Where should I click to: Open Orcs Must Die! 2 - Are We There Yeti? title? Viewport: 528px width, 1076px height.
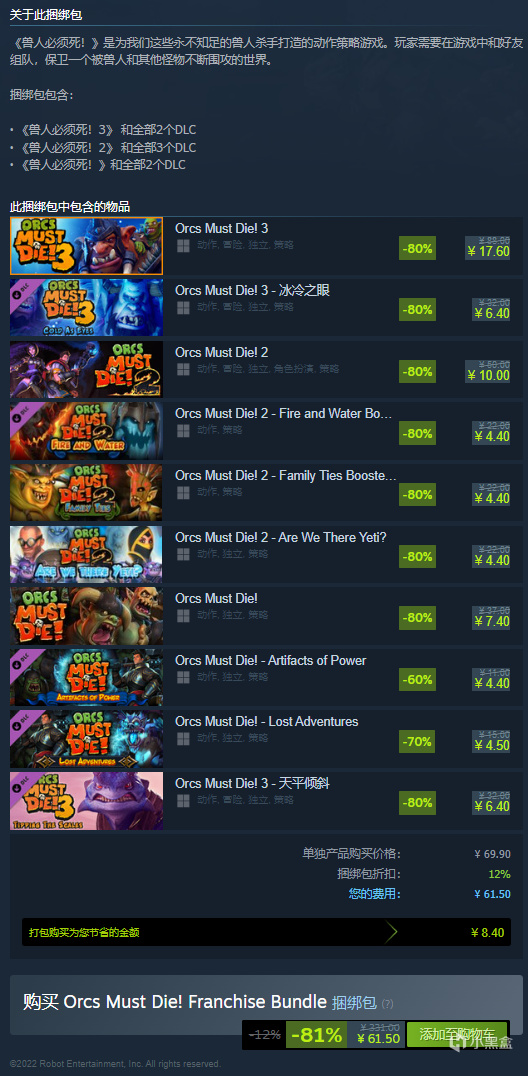281,537
